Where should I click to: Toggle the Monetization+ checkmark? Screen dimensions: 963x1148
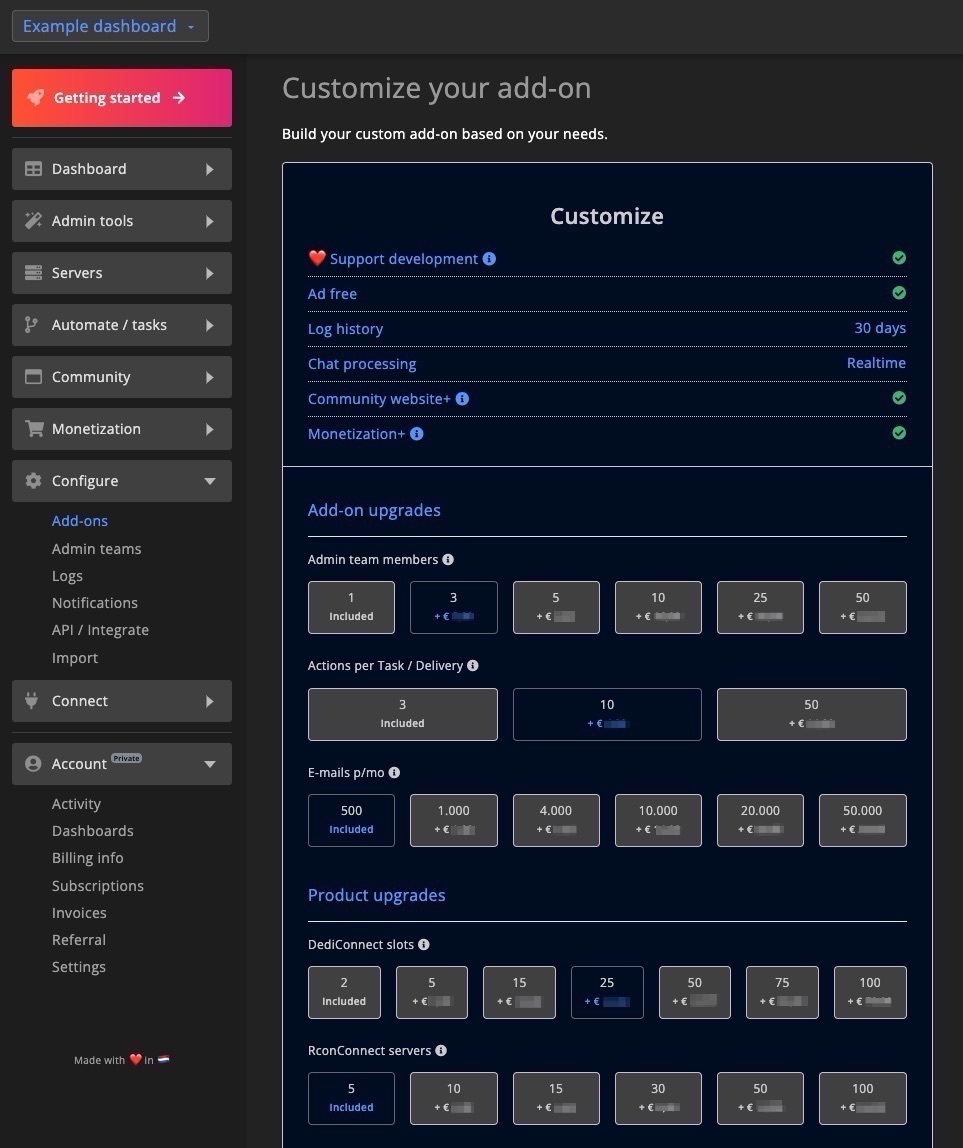point(898,433)
